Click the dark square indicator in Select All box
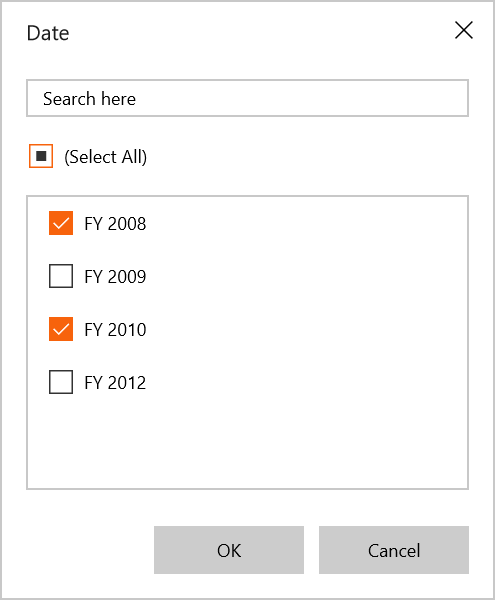The height and width of the screenshot is (600, 495). click(41, 156)
